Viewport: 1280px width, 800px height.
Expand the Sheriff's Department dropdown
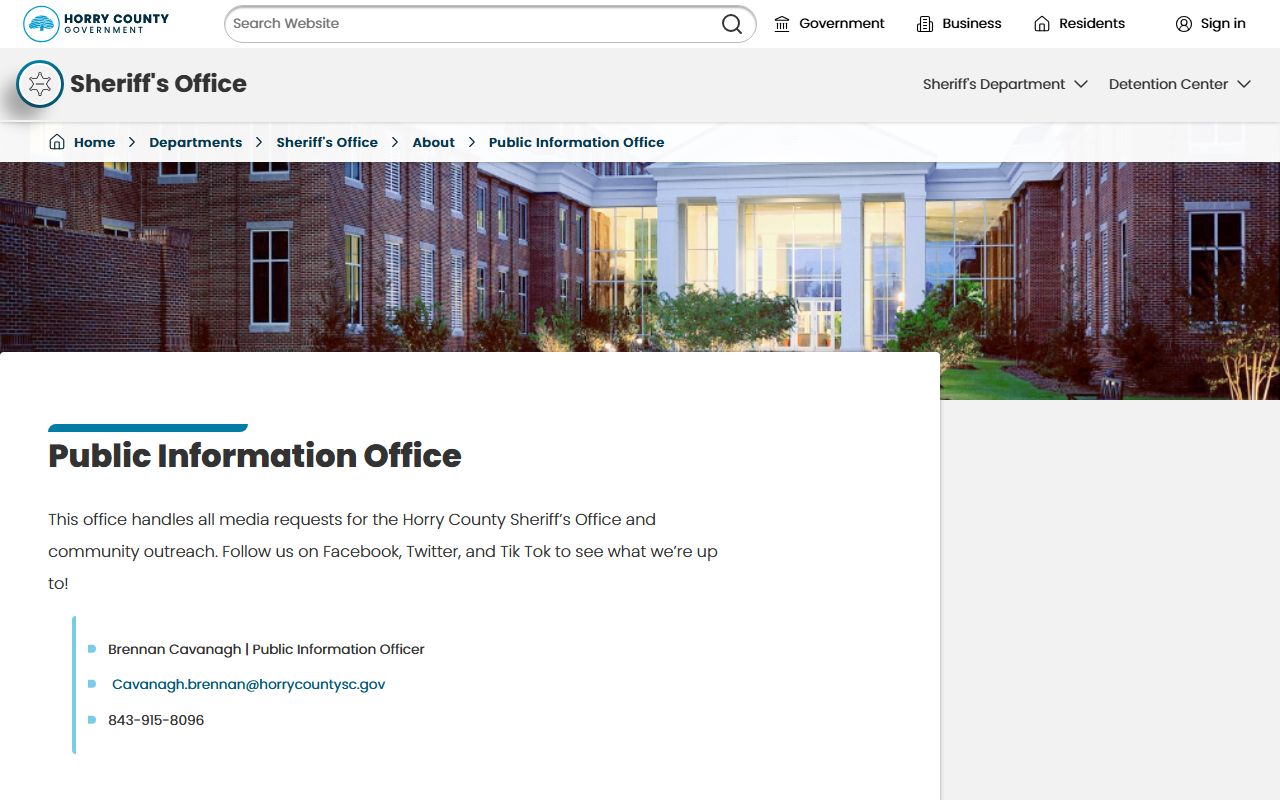coord(1005,84)
